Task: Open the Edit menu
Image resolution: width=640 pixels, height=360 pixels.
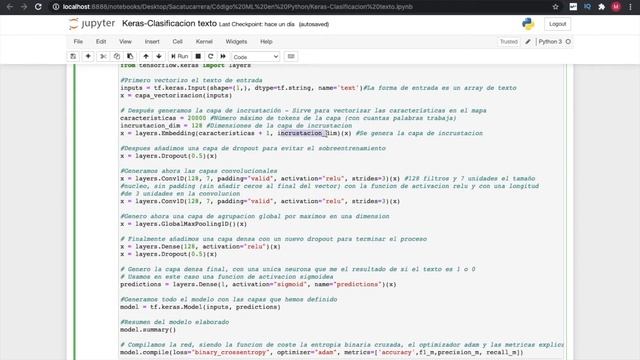Action: pyautogui.click(x=101, y=42)
